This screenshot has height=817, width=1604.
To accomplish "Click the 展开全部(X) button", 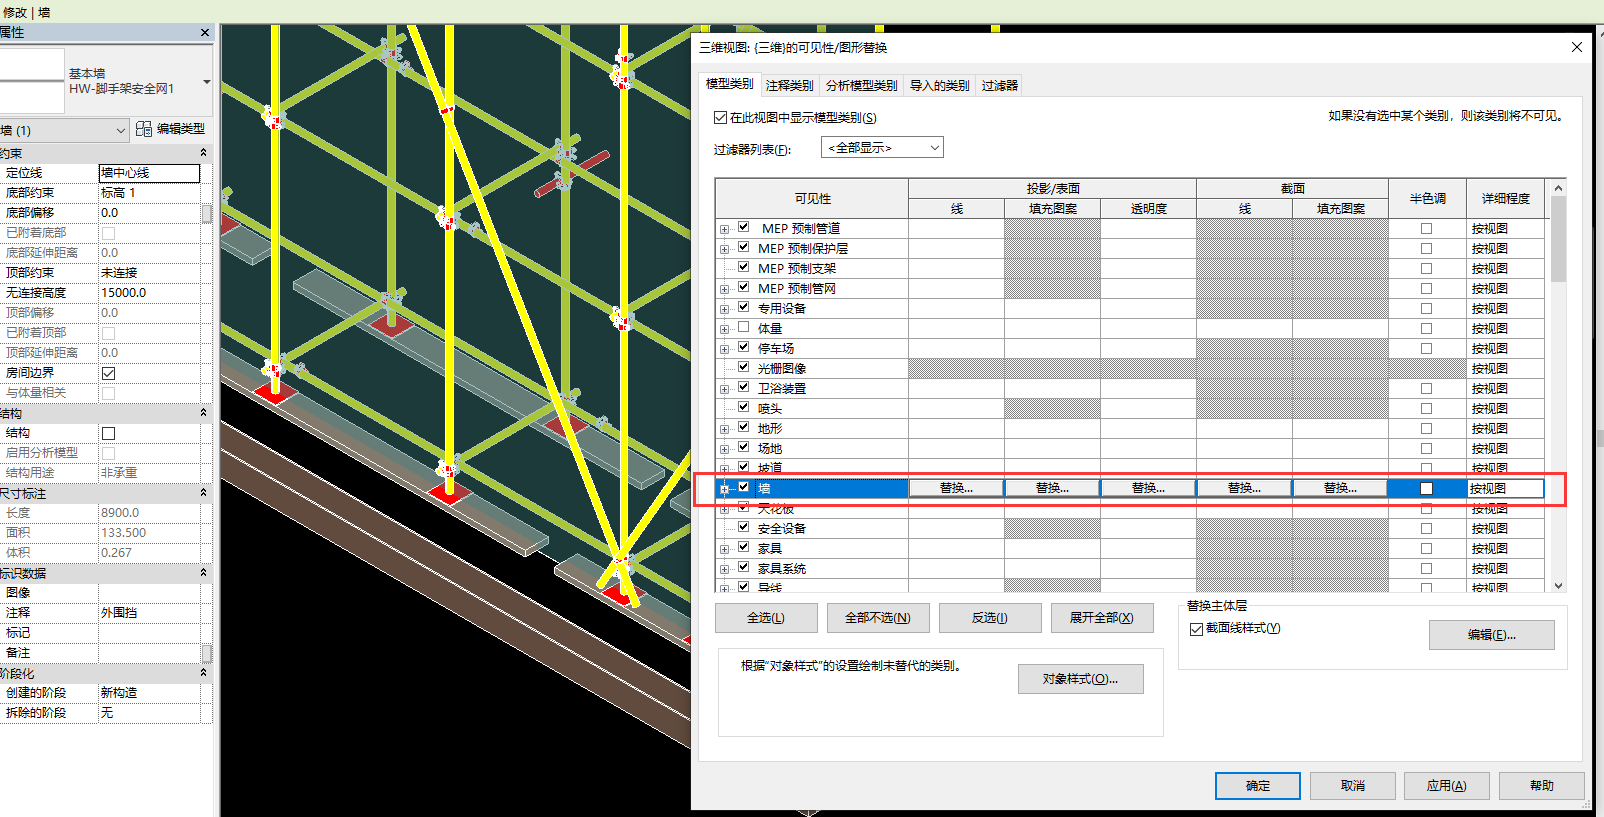I will click(1102, 618).
